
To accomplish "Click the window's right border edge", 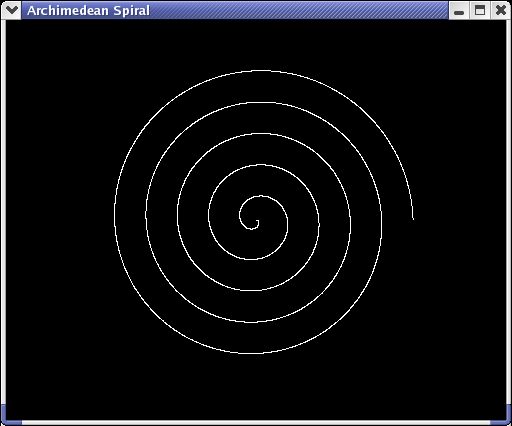I will (509, 212).
